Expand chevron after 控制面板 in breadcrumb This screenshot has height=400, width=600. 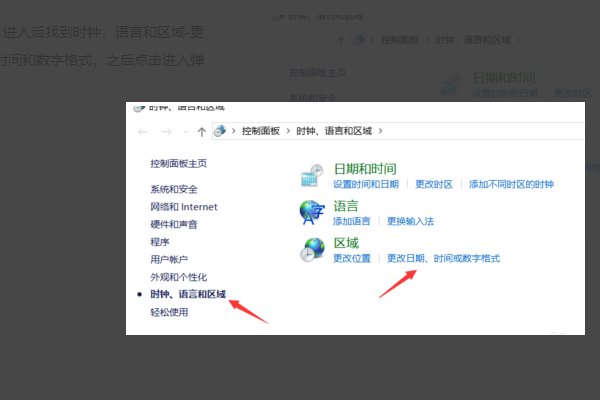[289, 131]
